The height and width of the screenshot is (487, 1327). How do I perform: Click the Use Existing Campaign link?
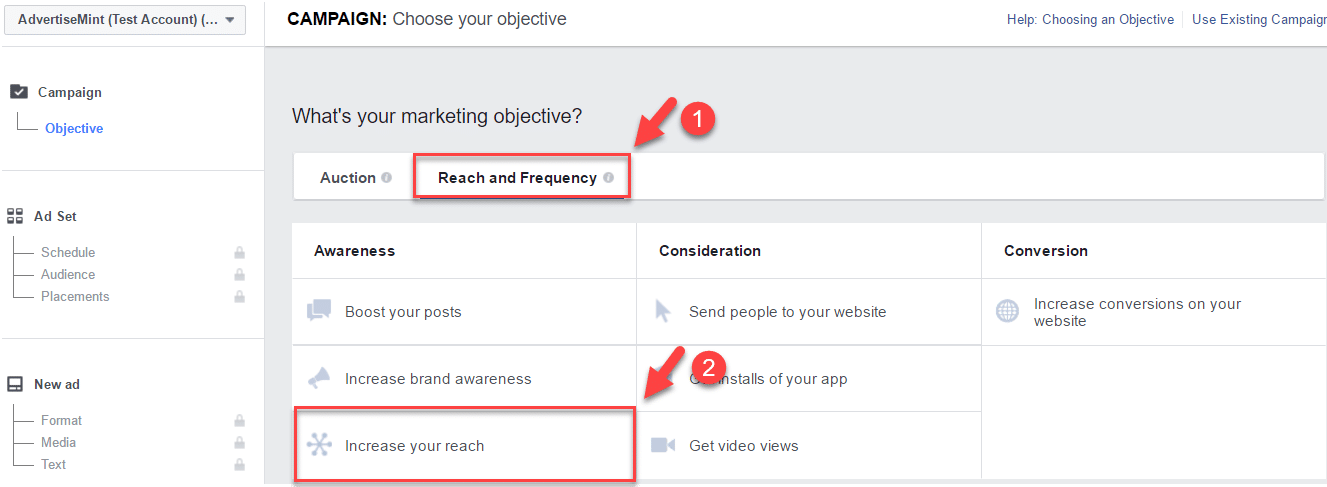pos(1259,19)
